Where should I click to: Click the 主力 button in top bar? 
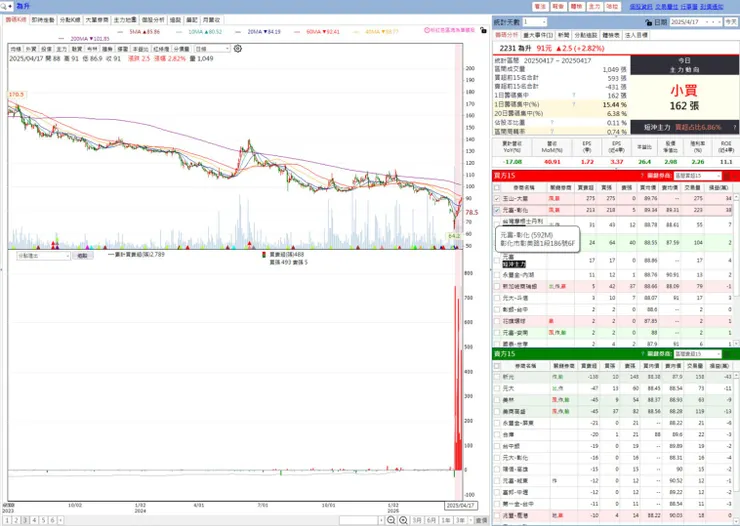pos(595,7)
